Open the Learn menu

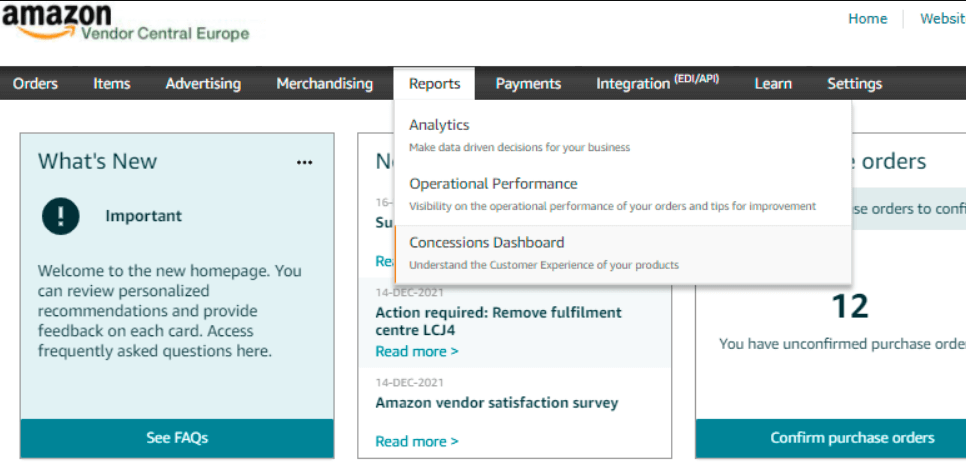(773, 84)
